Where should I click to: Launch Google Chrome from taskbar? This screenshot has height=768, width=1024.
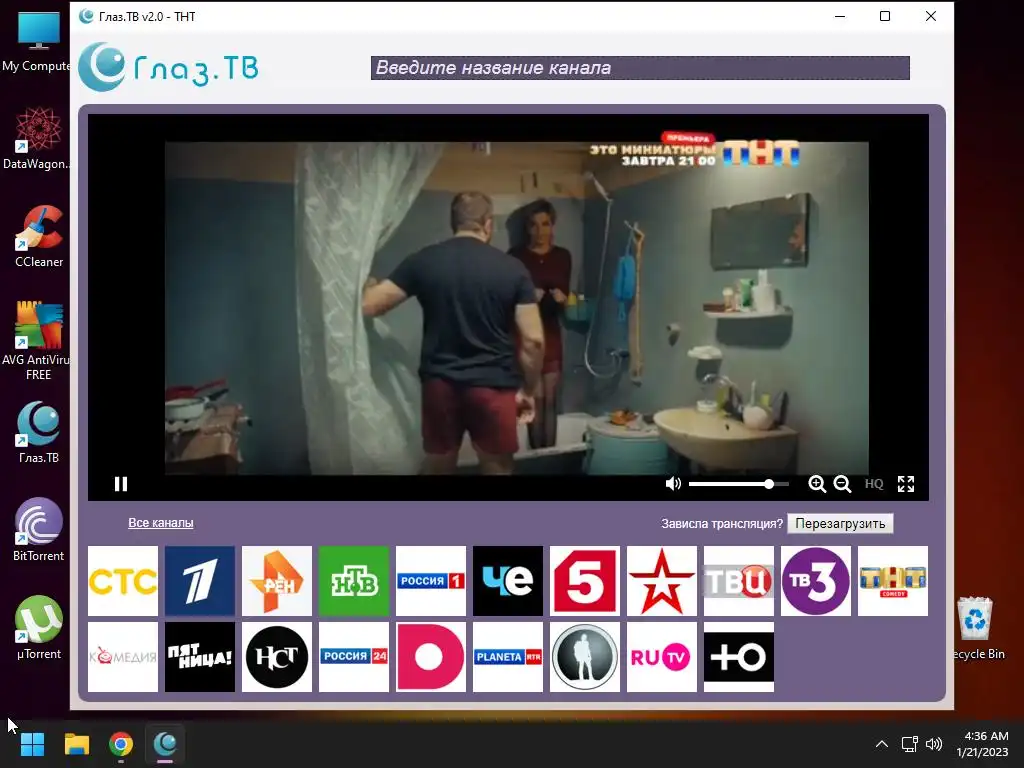pyautogui.click(x=121, y=744)
